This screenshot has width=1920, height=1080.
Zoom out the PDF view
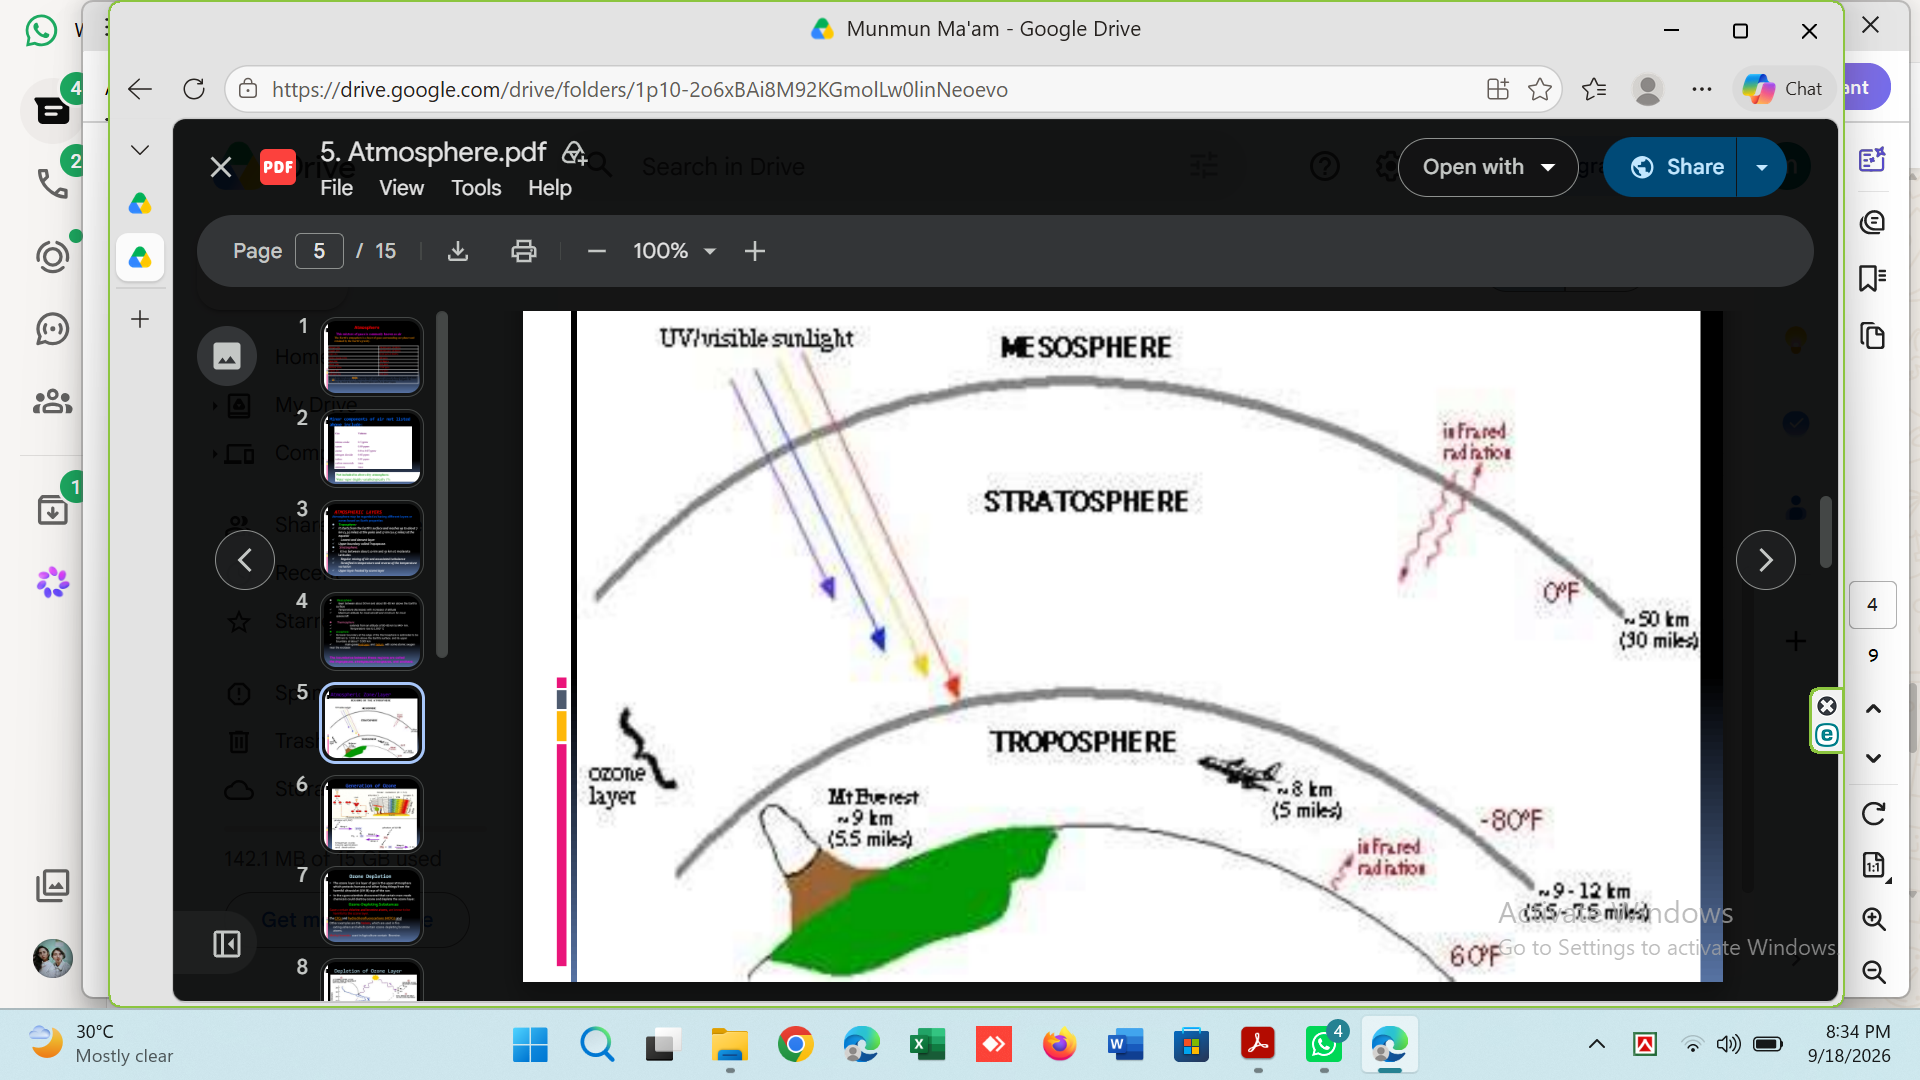596,251
